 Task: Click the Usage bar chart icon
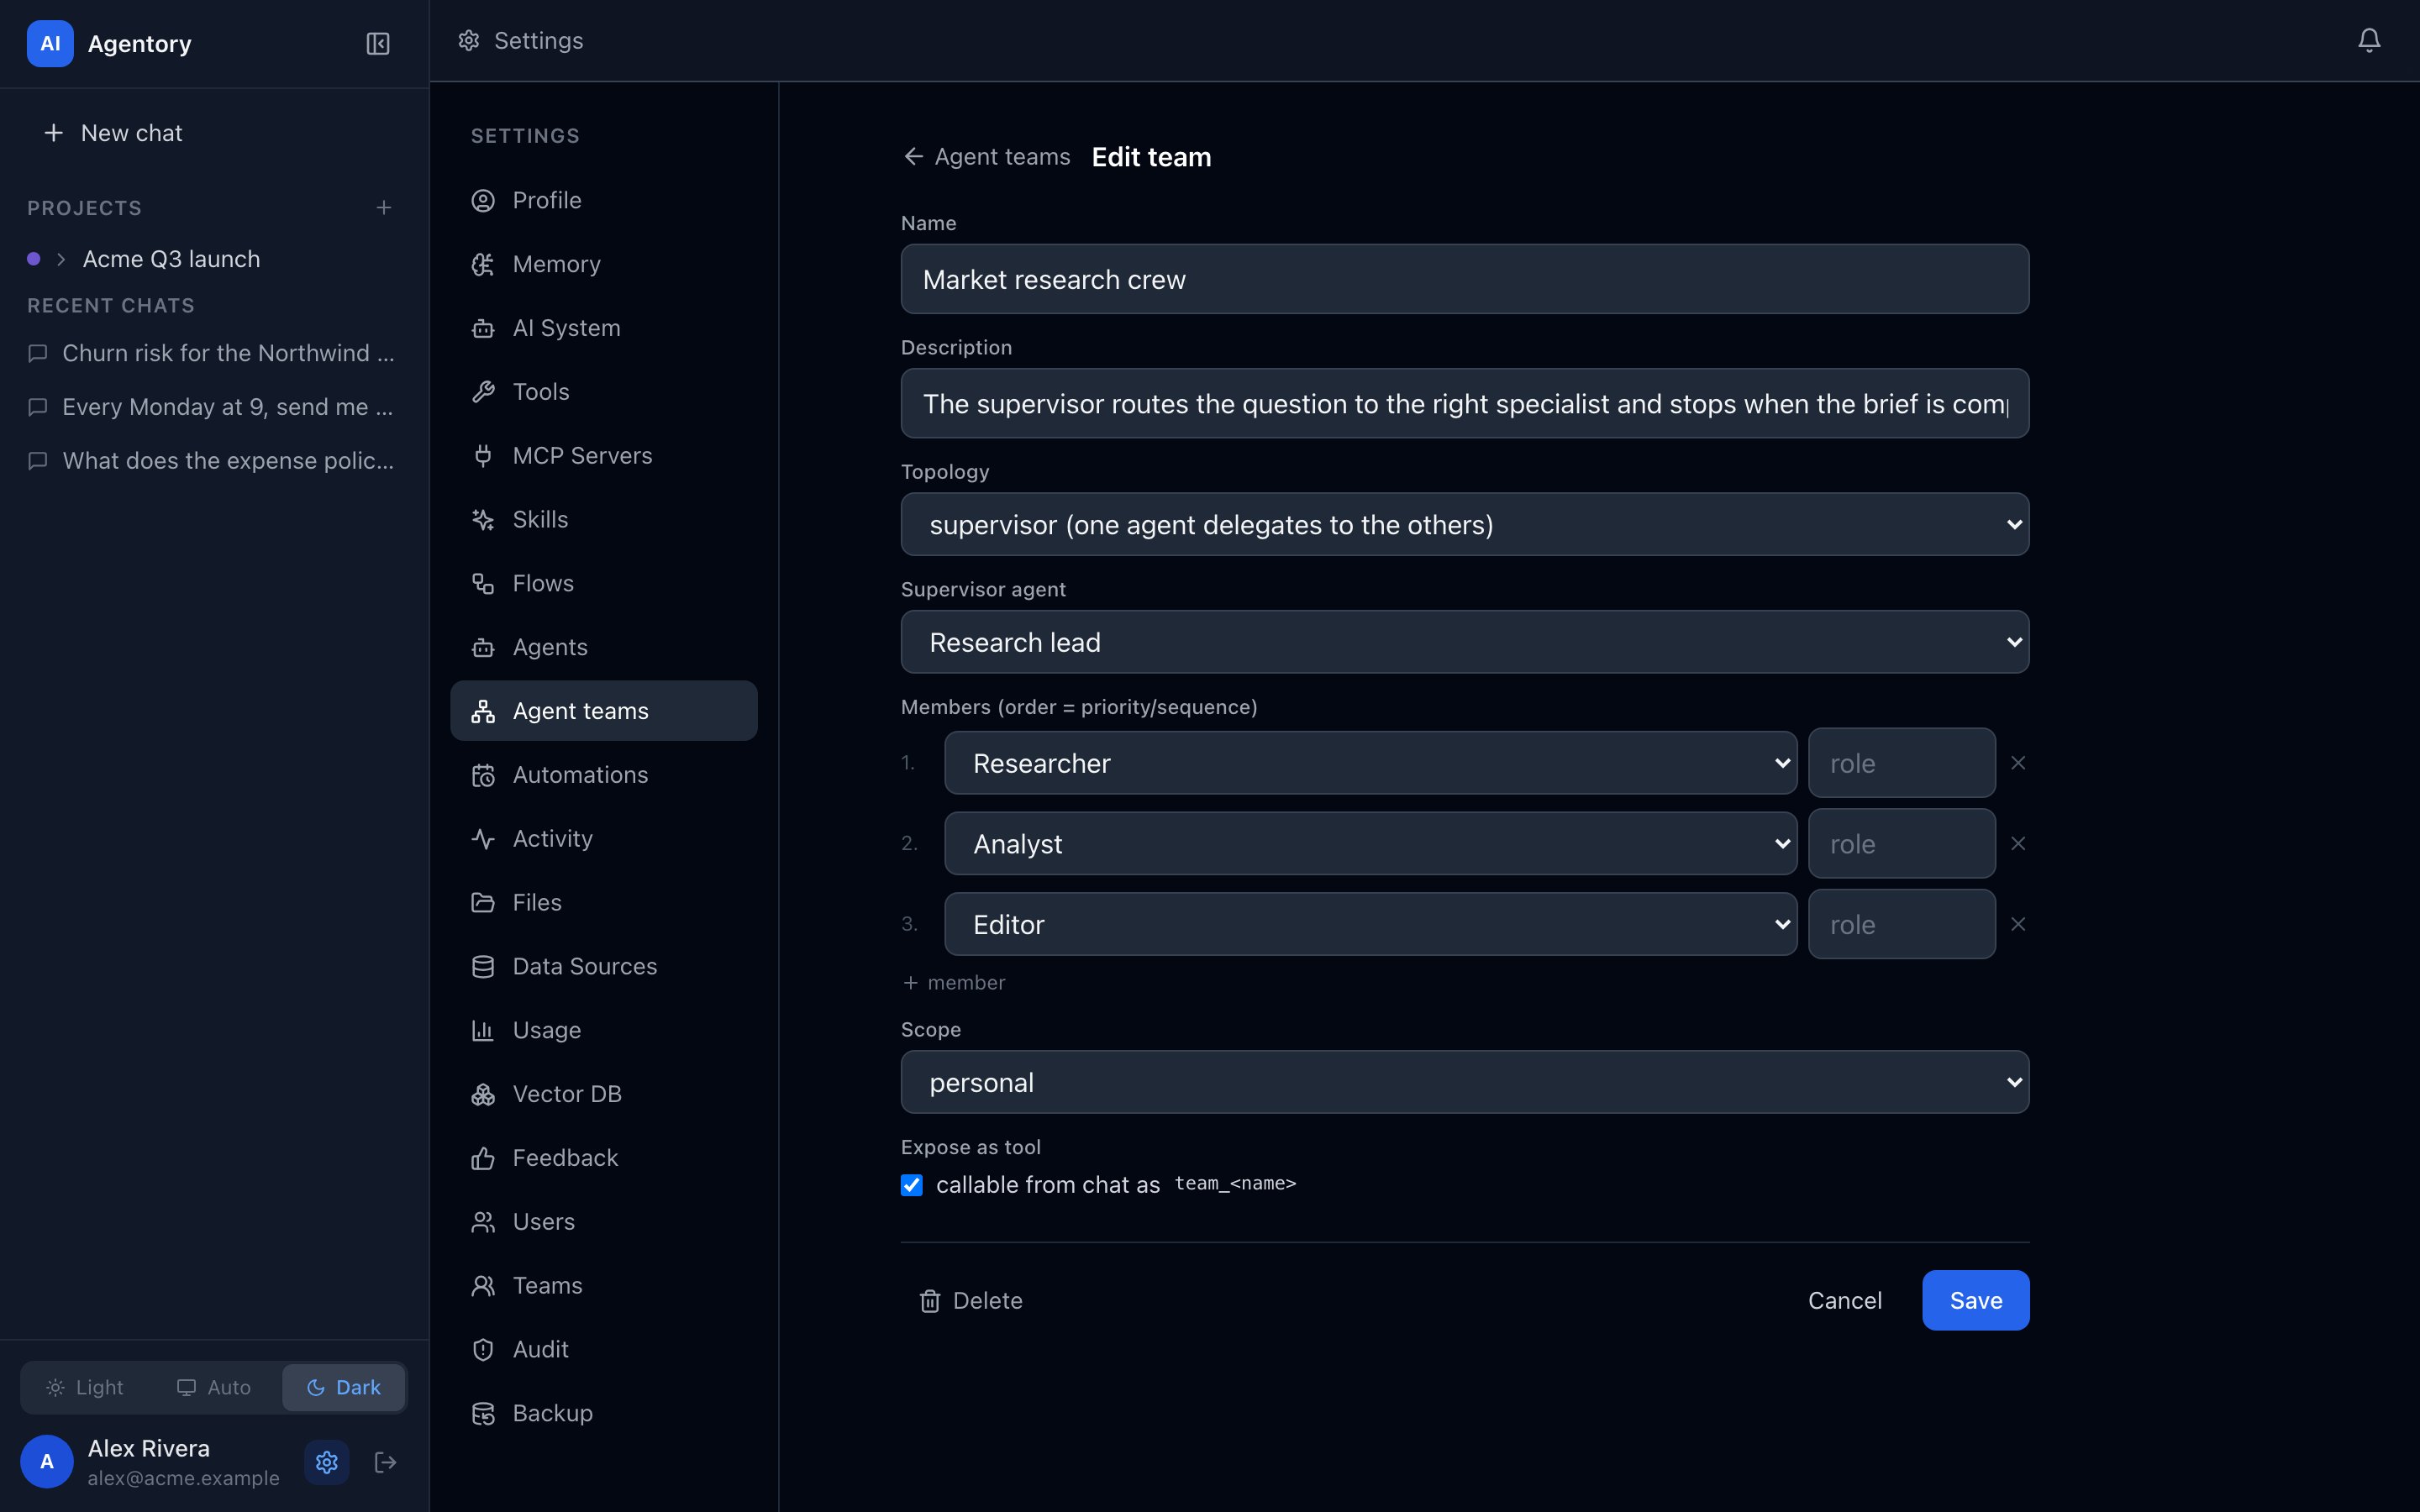tap(483, 1031)
